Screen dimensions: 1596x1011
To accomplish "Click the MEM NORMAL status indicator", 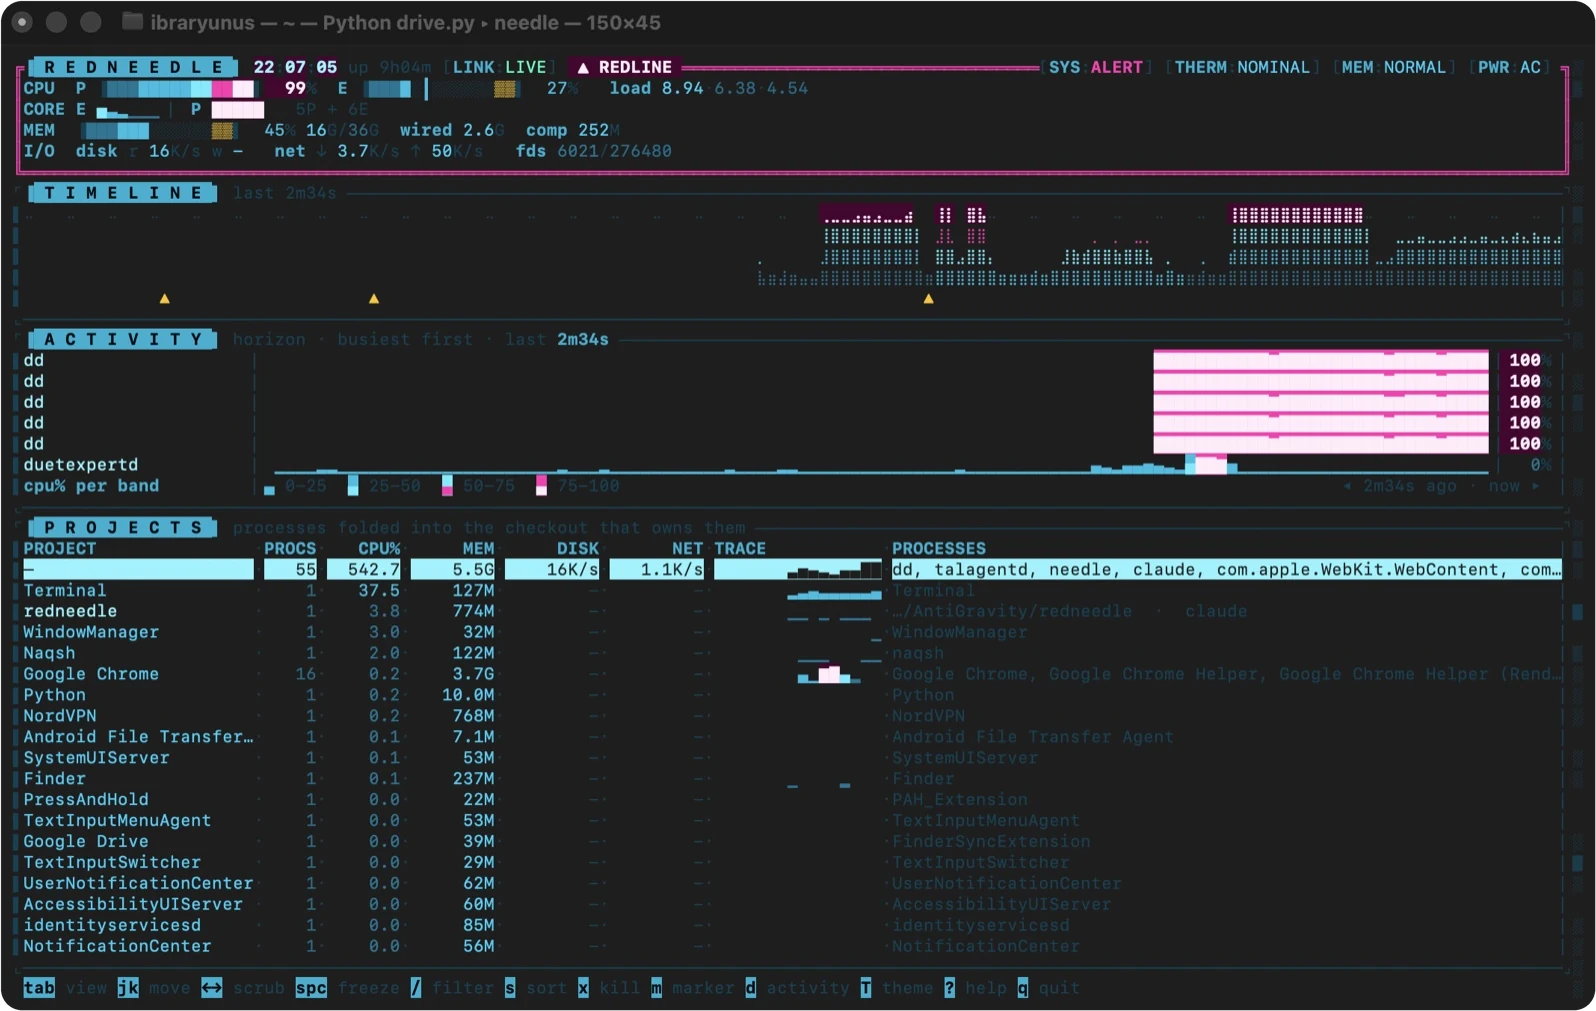I will [x=1393, y=67].
